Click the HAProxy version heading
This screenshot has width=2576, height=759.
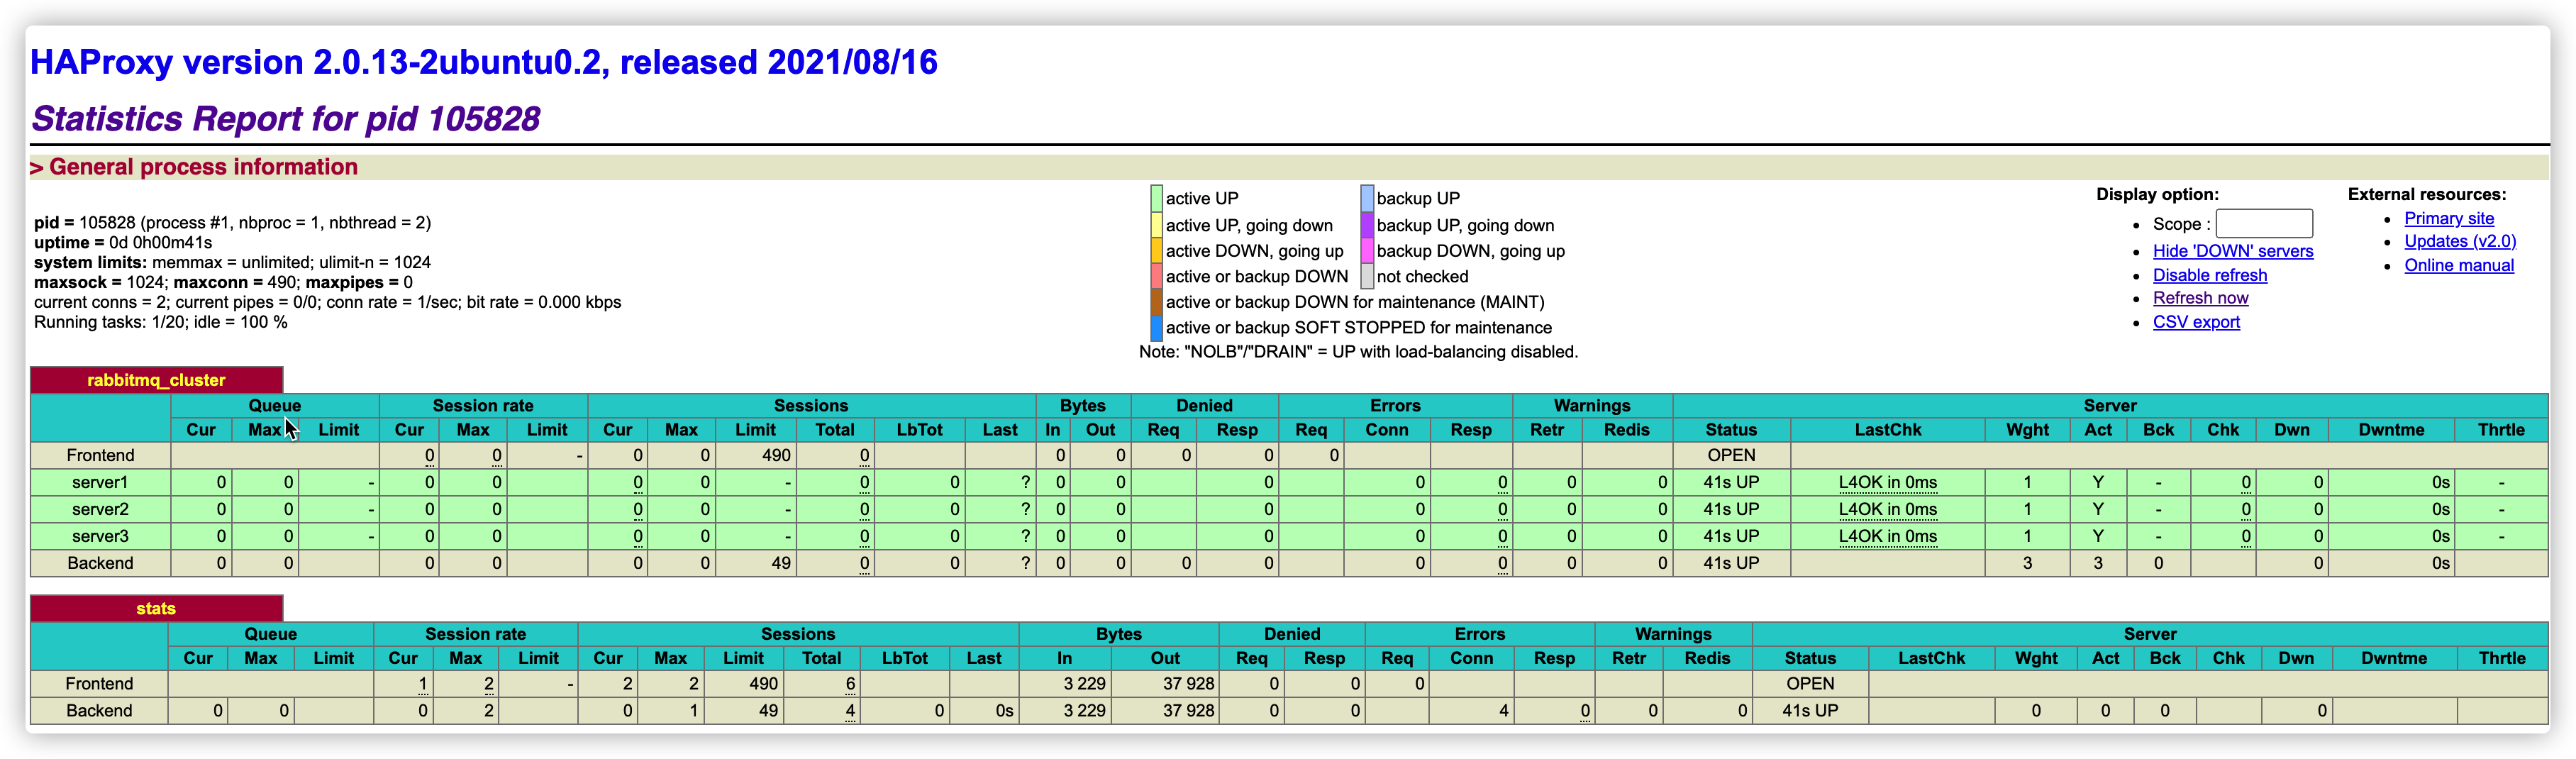point(484,62)
